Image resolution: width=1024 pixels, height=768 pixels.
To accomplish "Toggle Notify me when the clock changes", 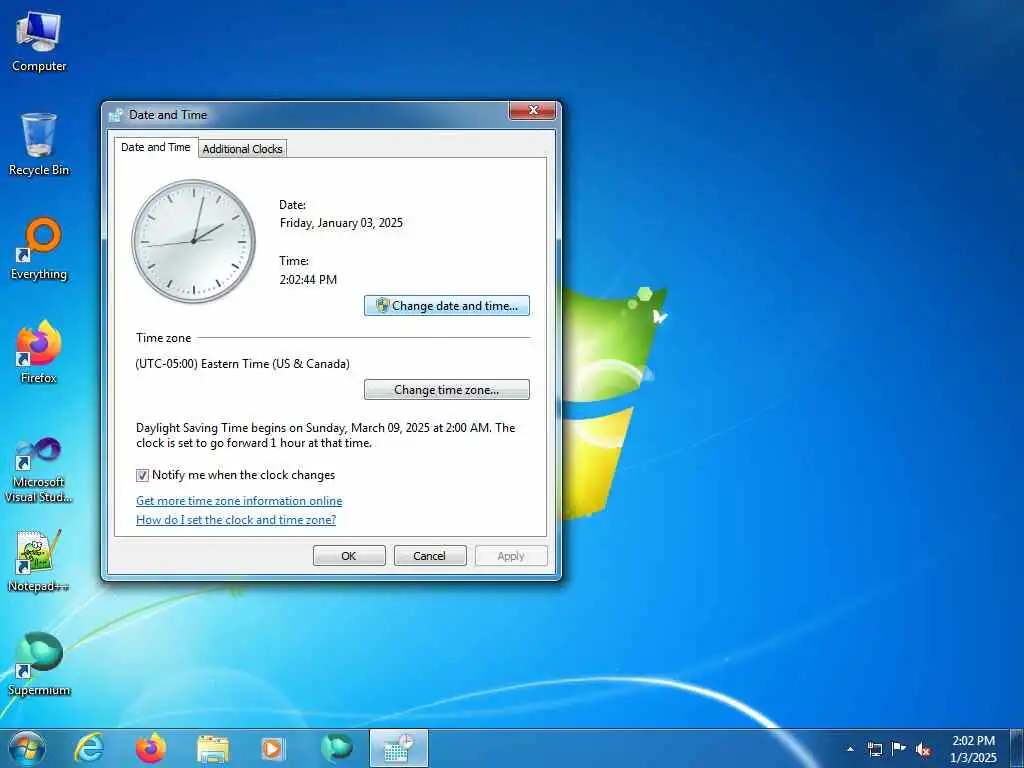I will (142, 475).
